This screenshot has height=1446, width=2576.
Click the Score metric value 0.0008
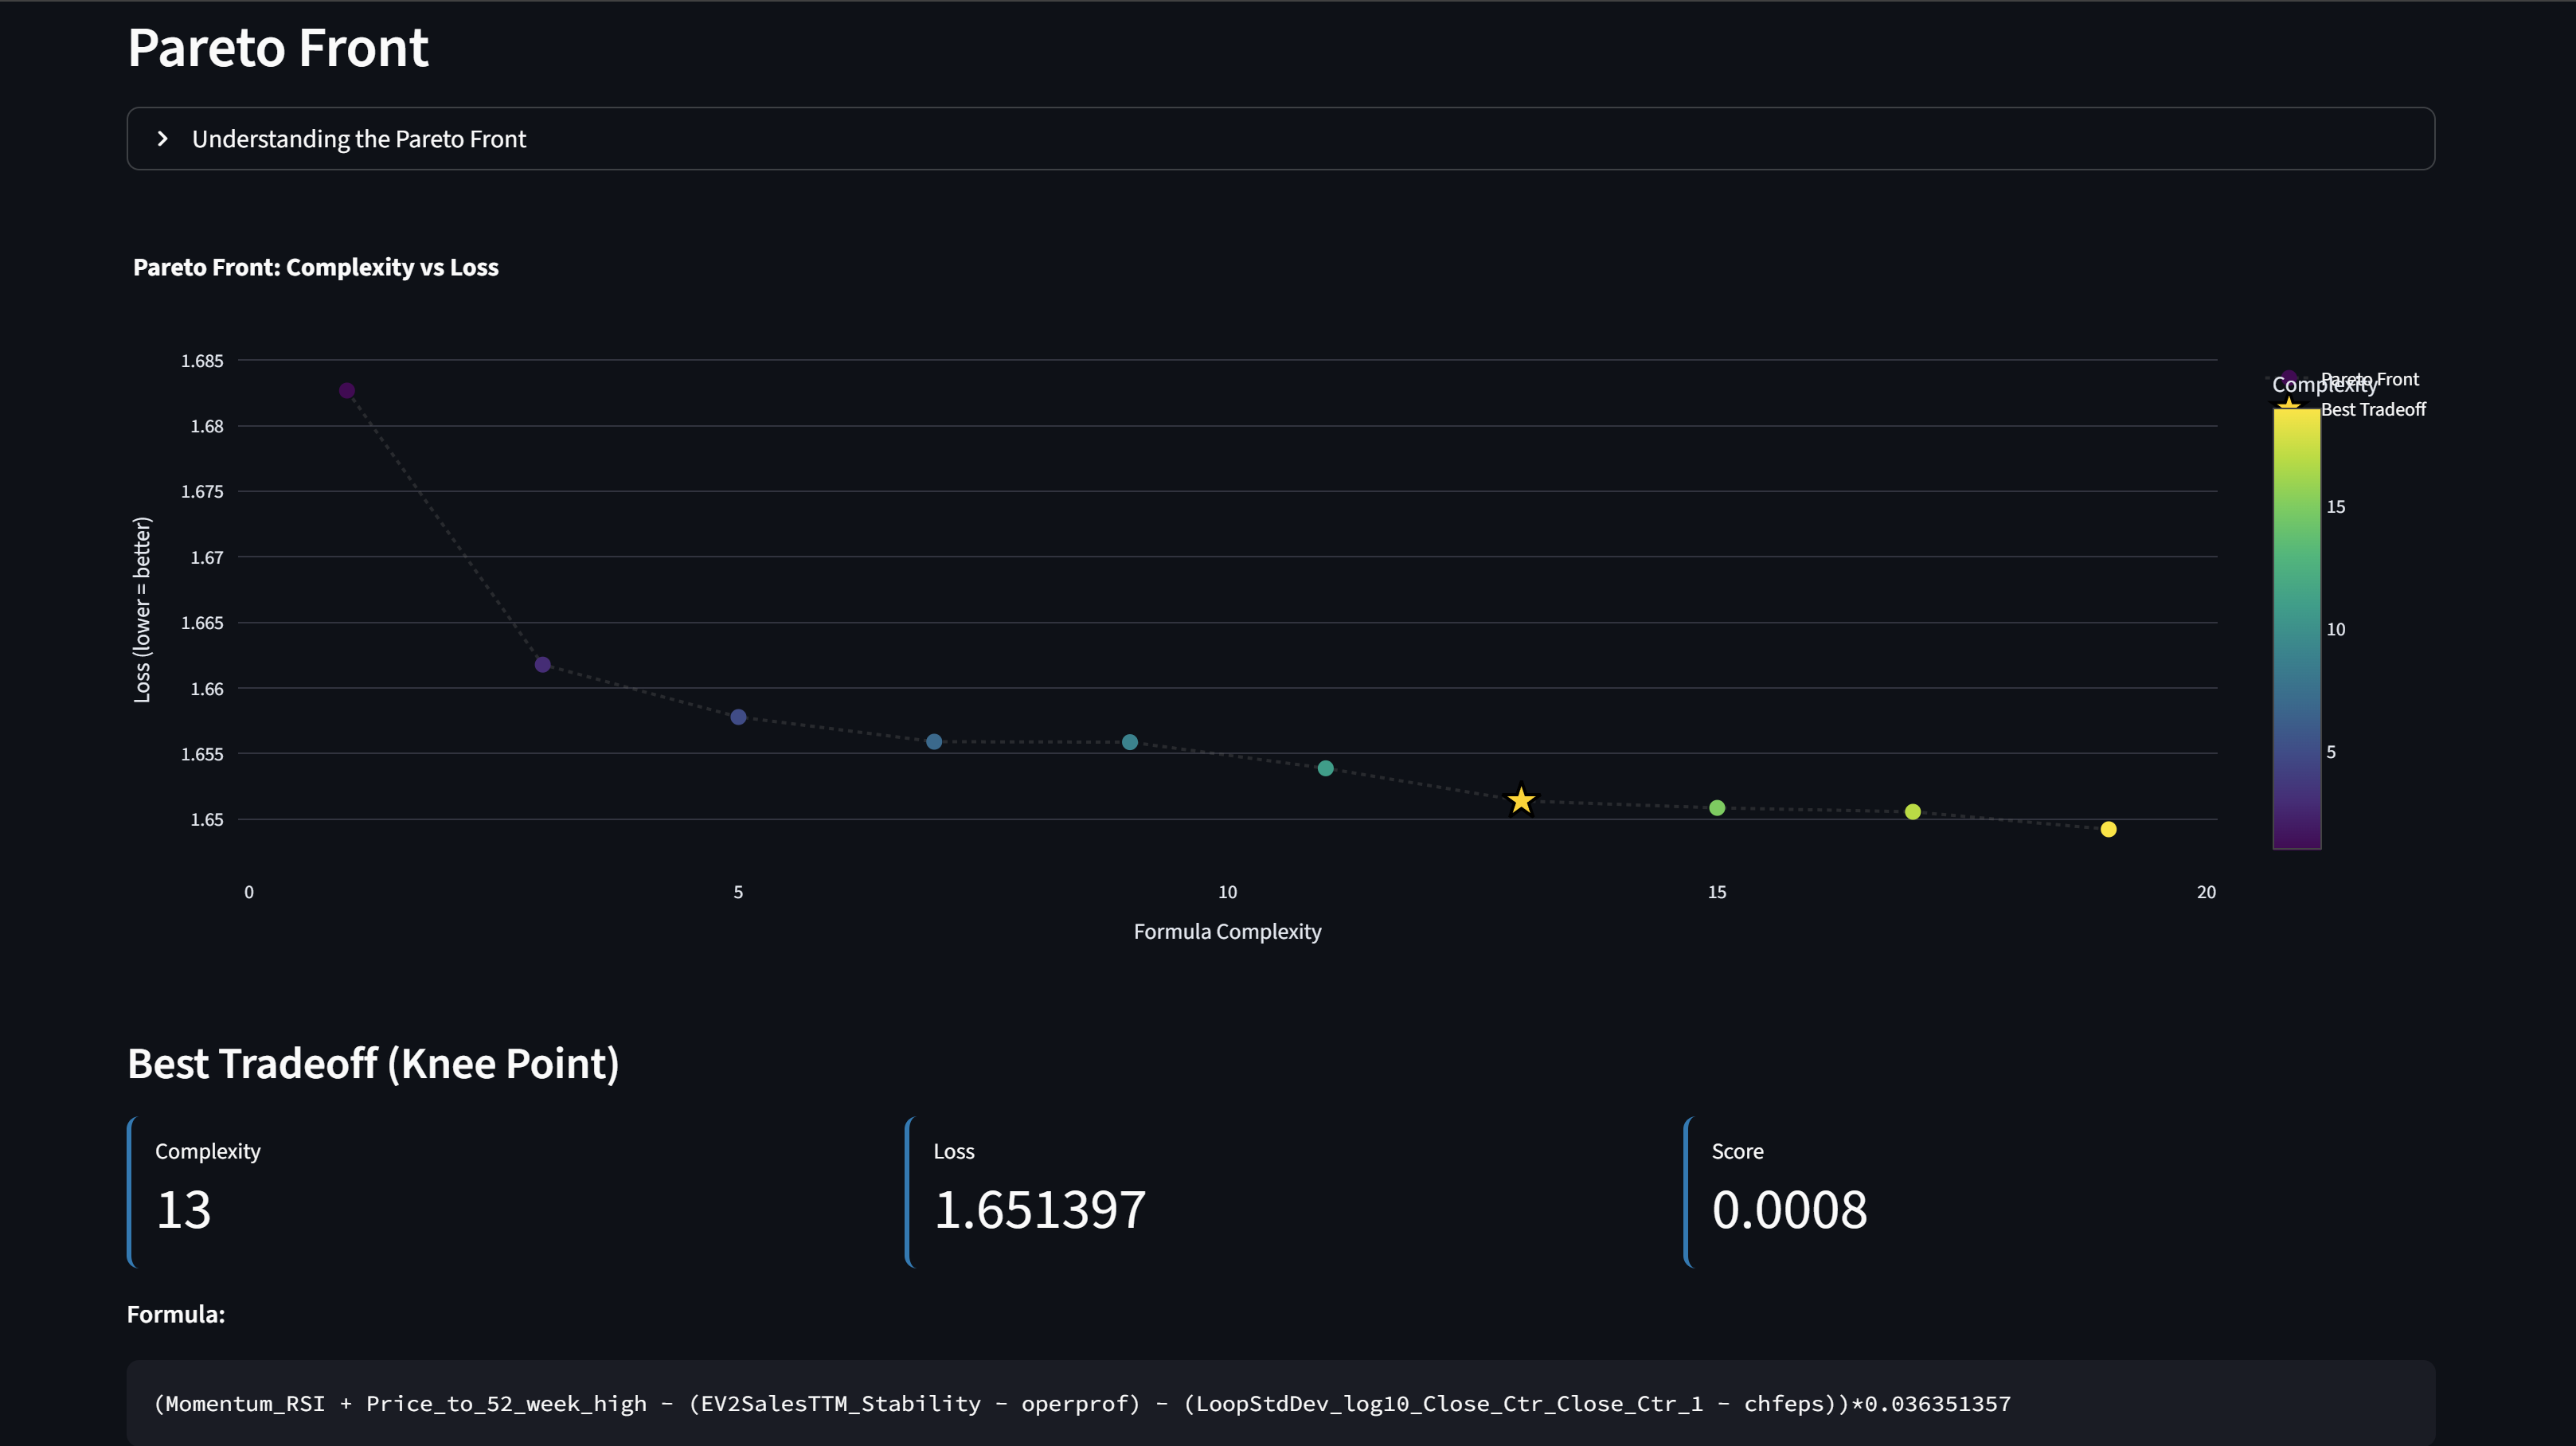(1789, 1210)
